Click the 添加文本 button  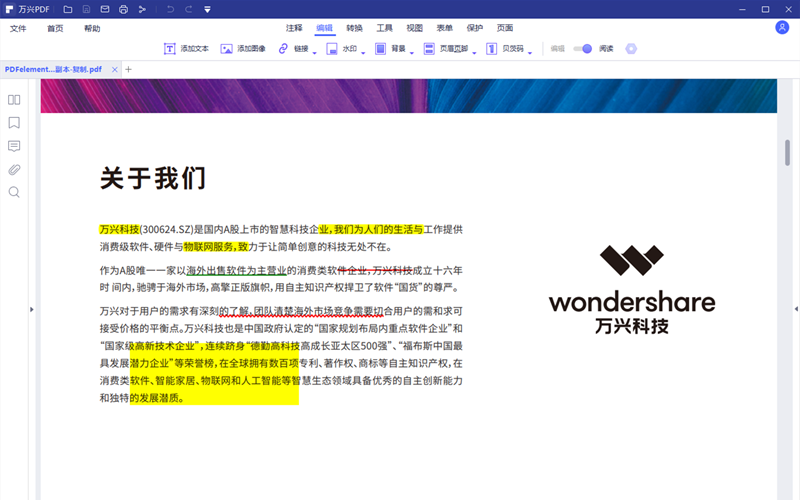tap(186, 48)
